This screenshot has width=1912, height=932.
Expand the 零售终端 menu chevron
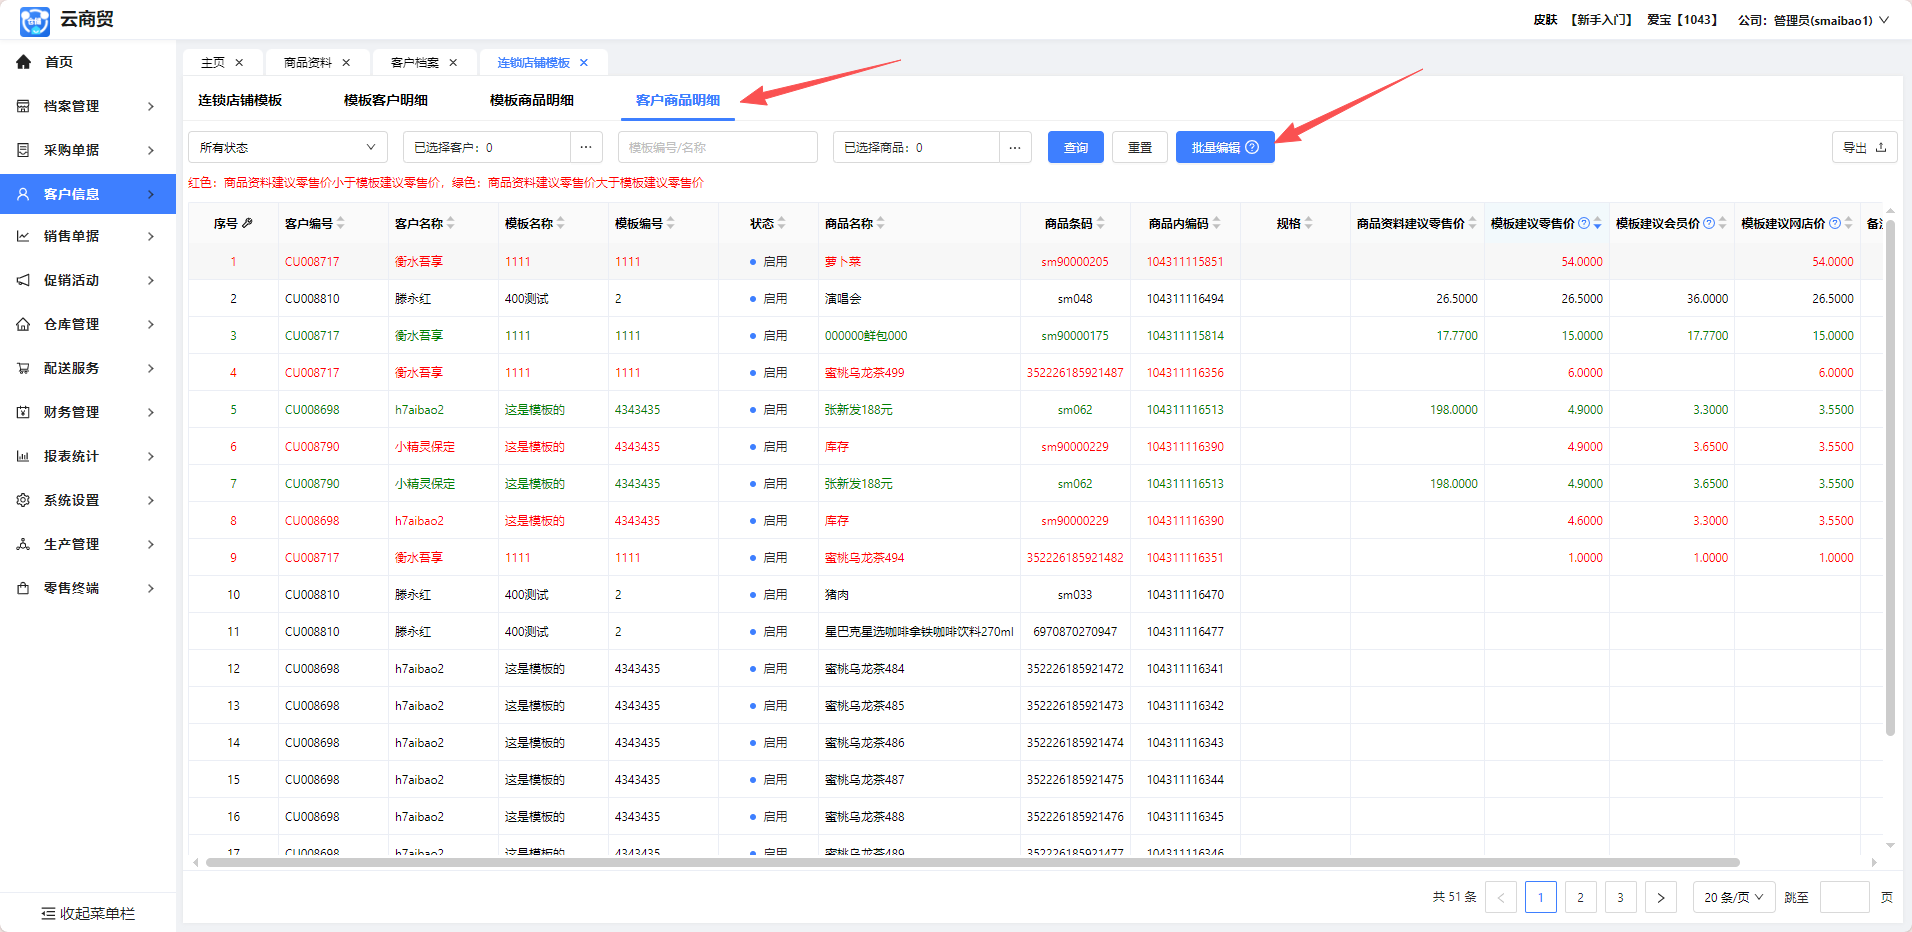151,588
